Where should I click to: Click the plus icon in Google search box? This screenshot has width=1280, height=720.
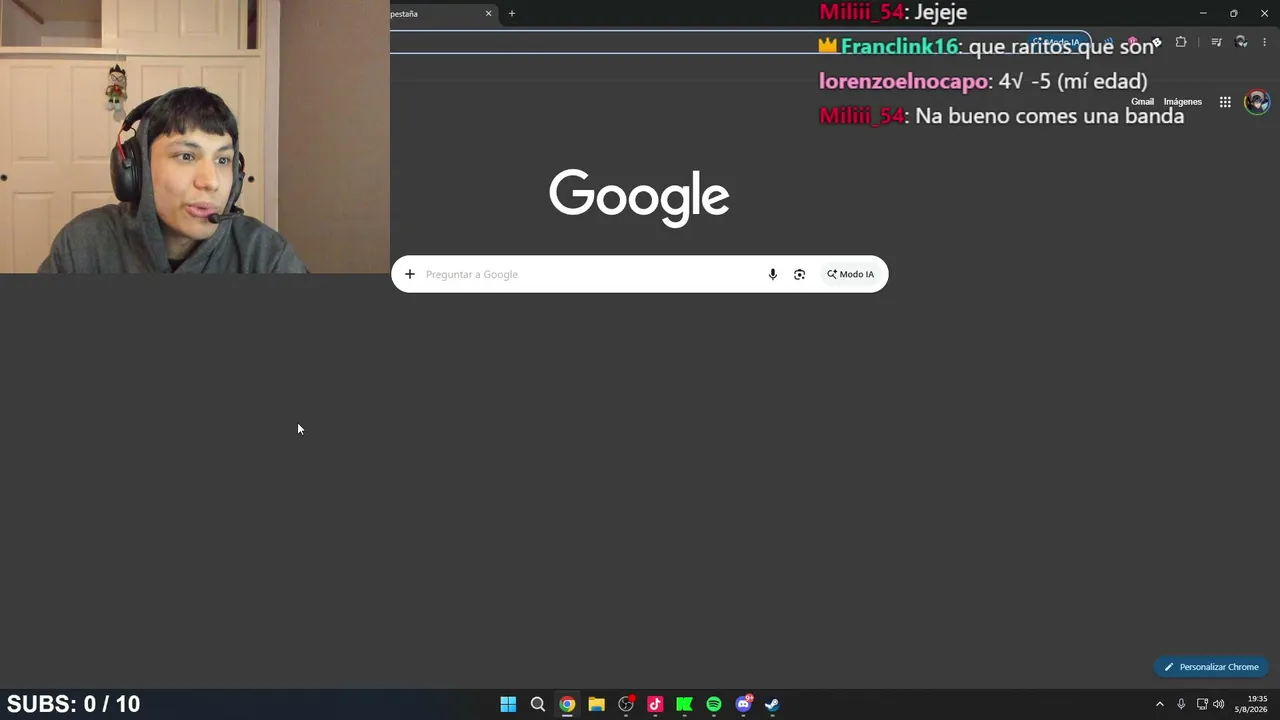point(409,274)
